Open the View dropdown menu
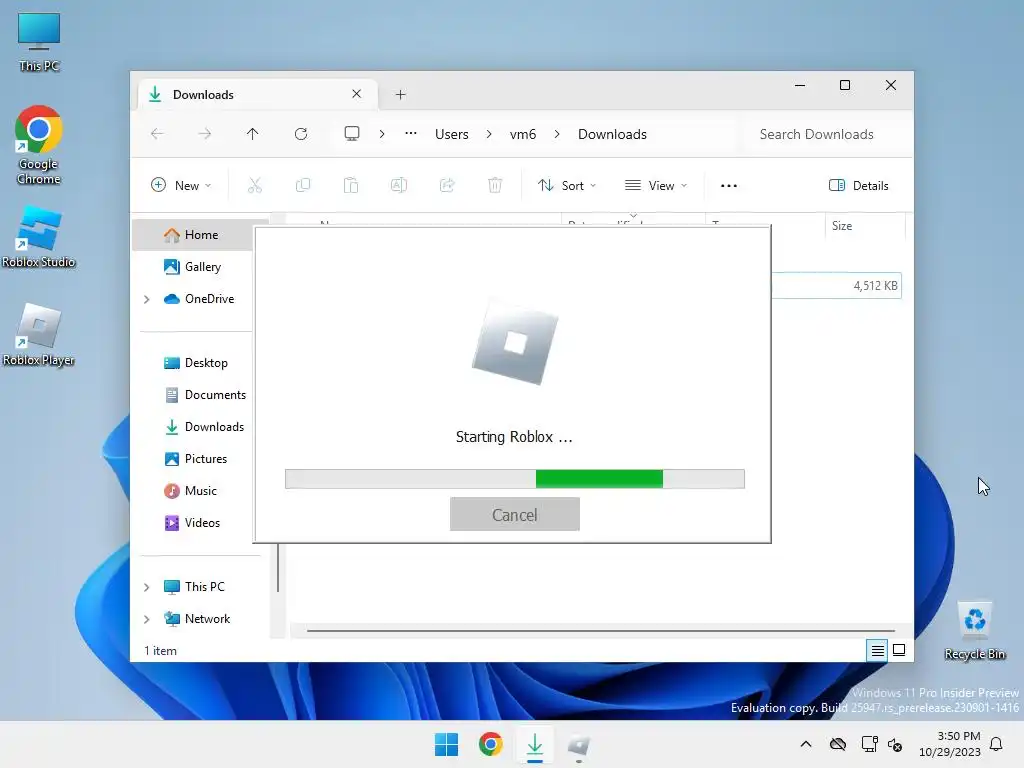Screen dimensions: 1024x768 (x=656, y=185)
